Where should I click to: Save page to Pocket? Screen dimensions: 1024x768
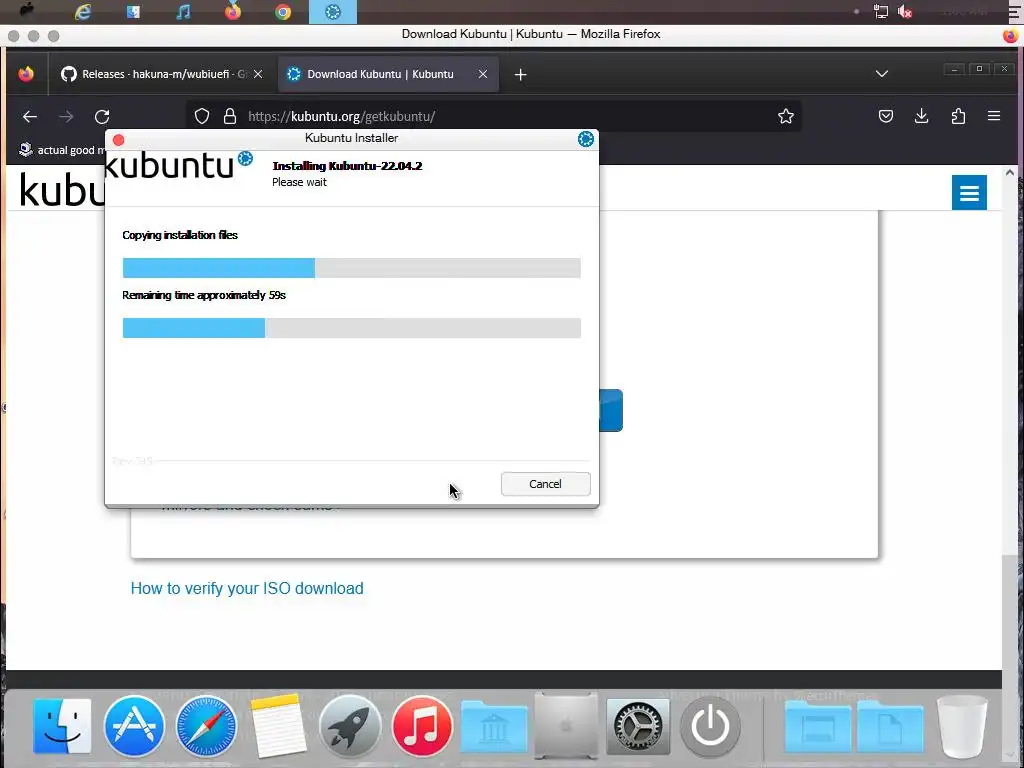(886, 116)
